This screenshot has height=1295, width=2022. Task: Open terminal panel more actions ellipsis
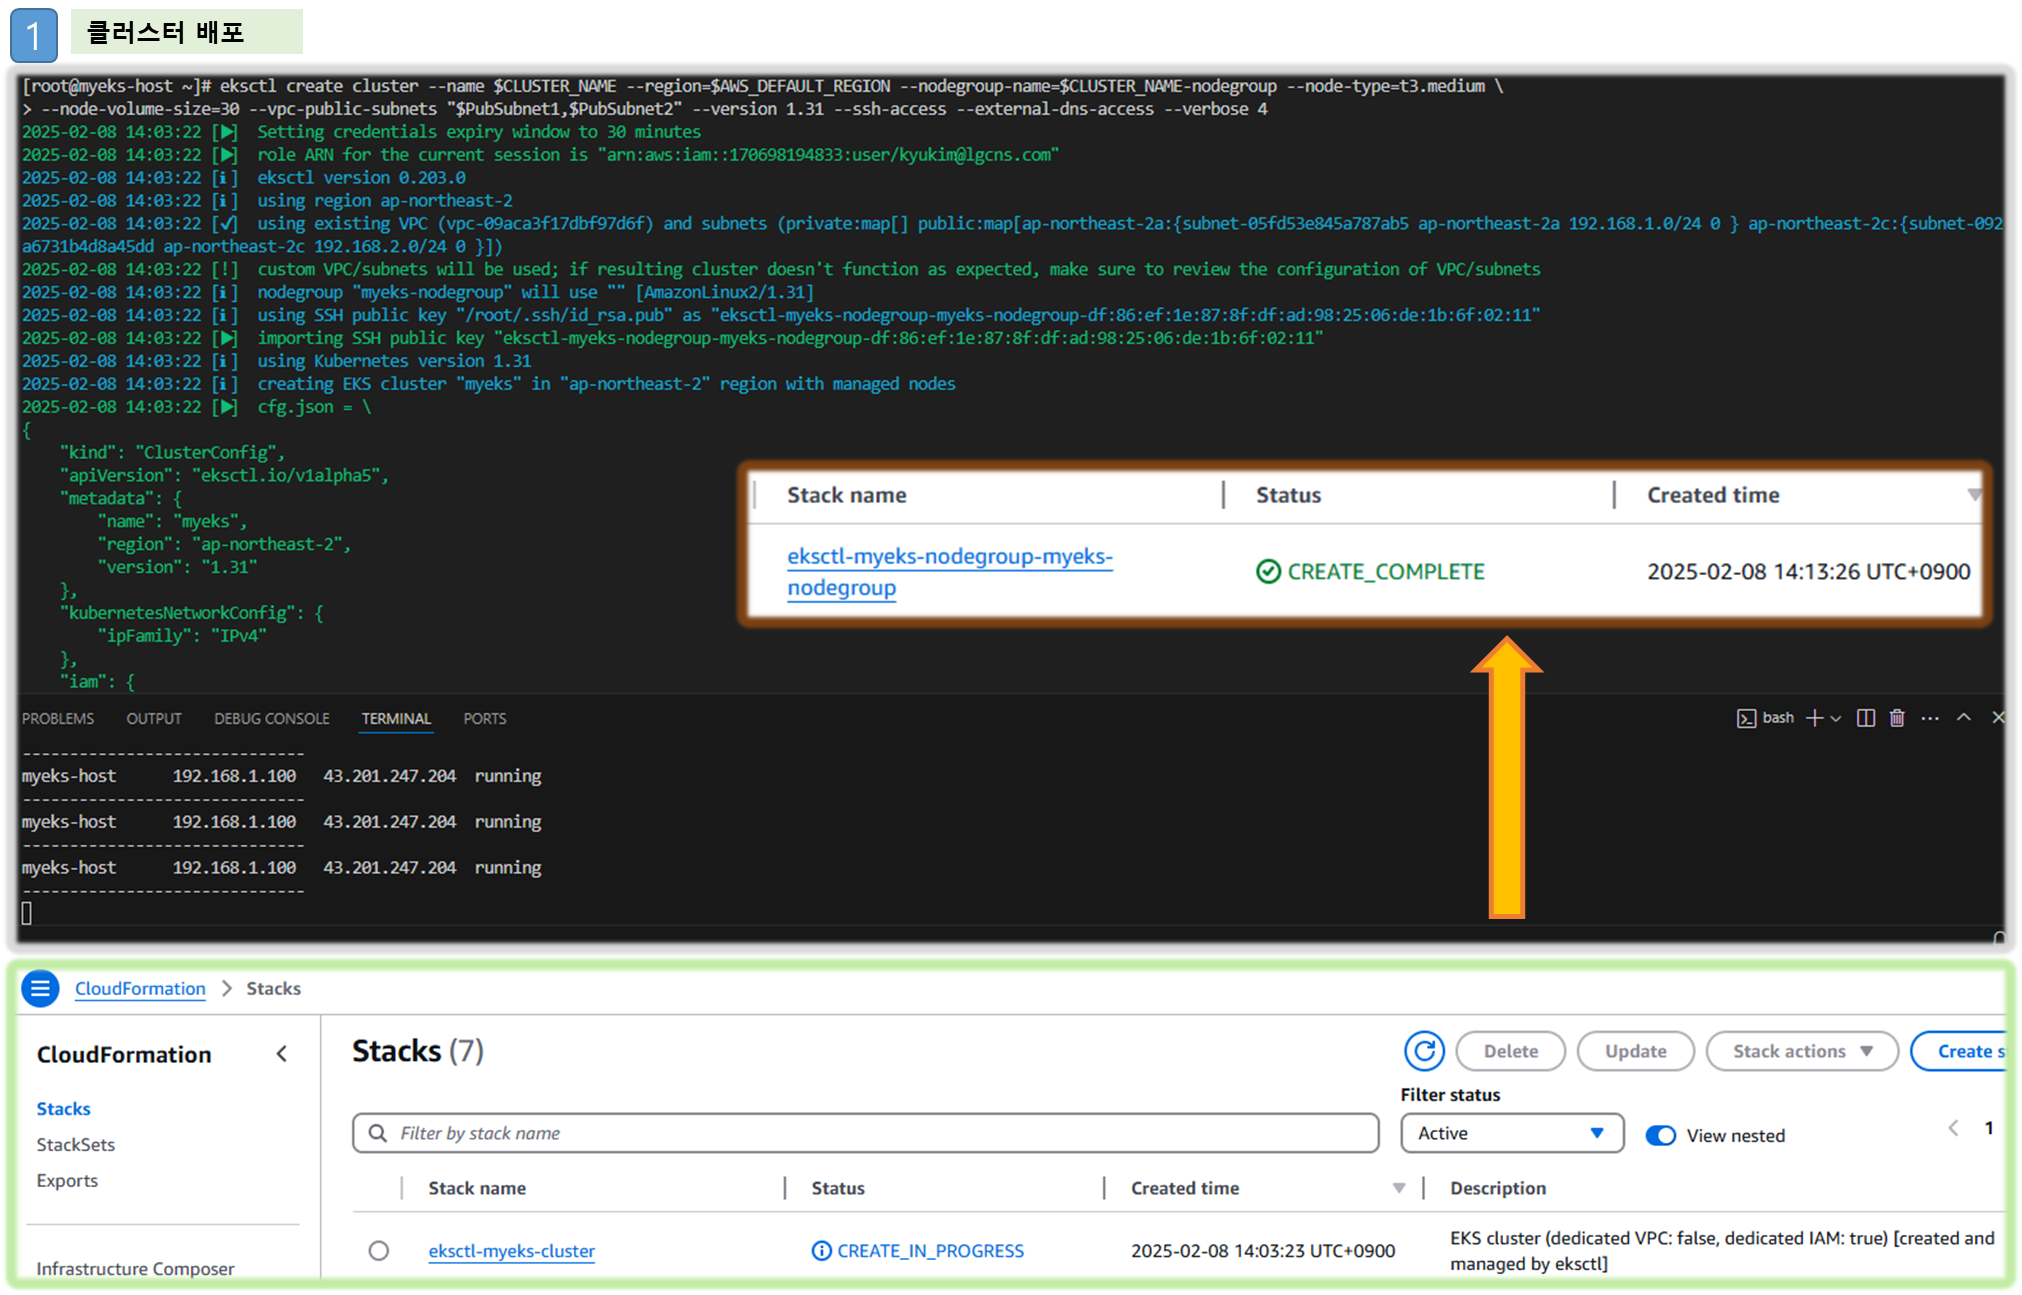click(x=1930, y=718)
